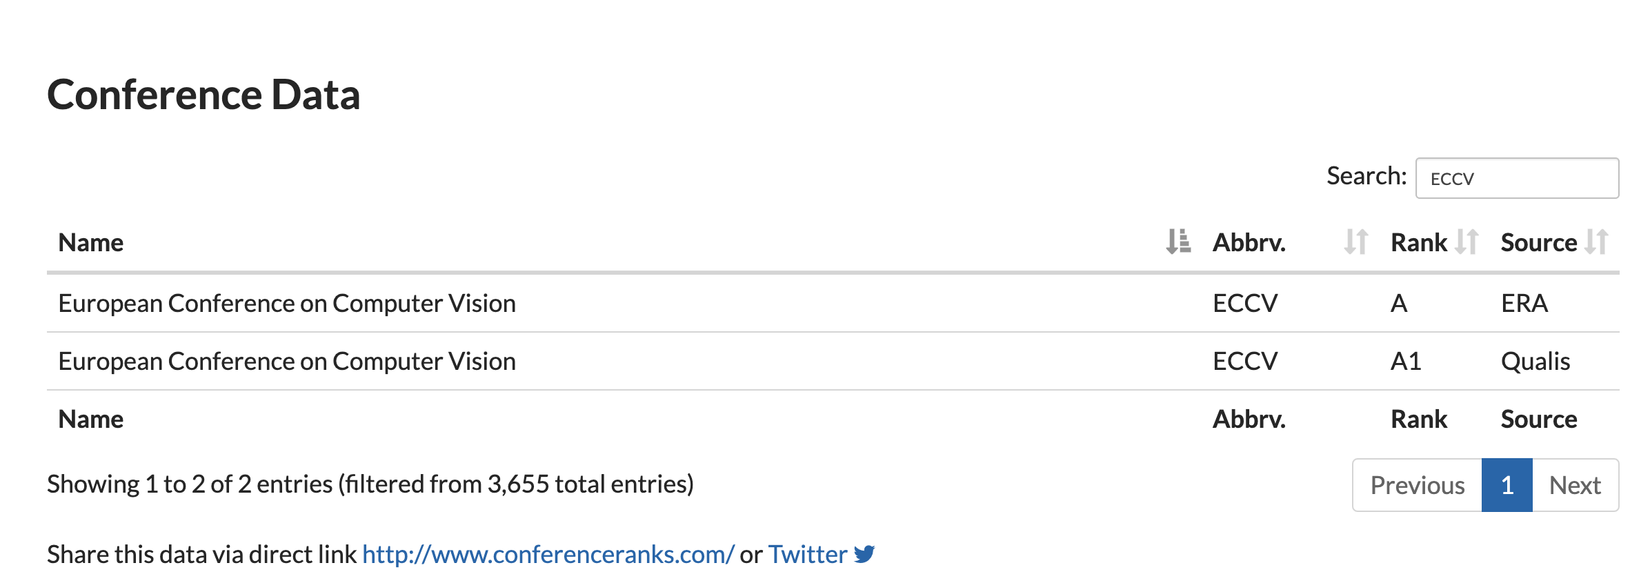Click the ERA source cell
Viewport: 1650px width, 588px height.
tap(1524, 303)
